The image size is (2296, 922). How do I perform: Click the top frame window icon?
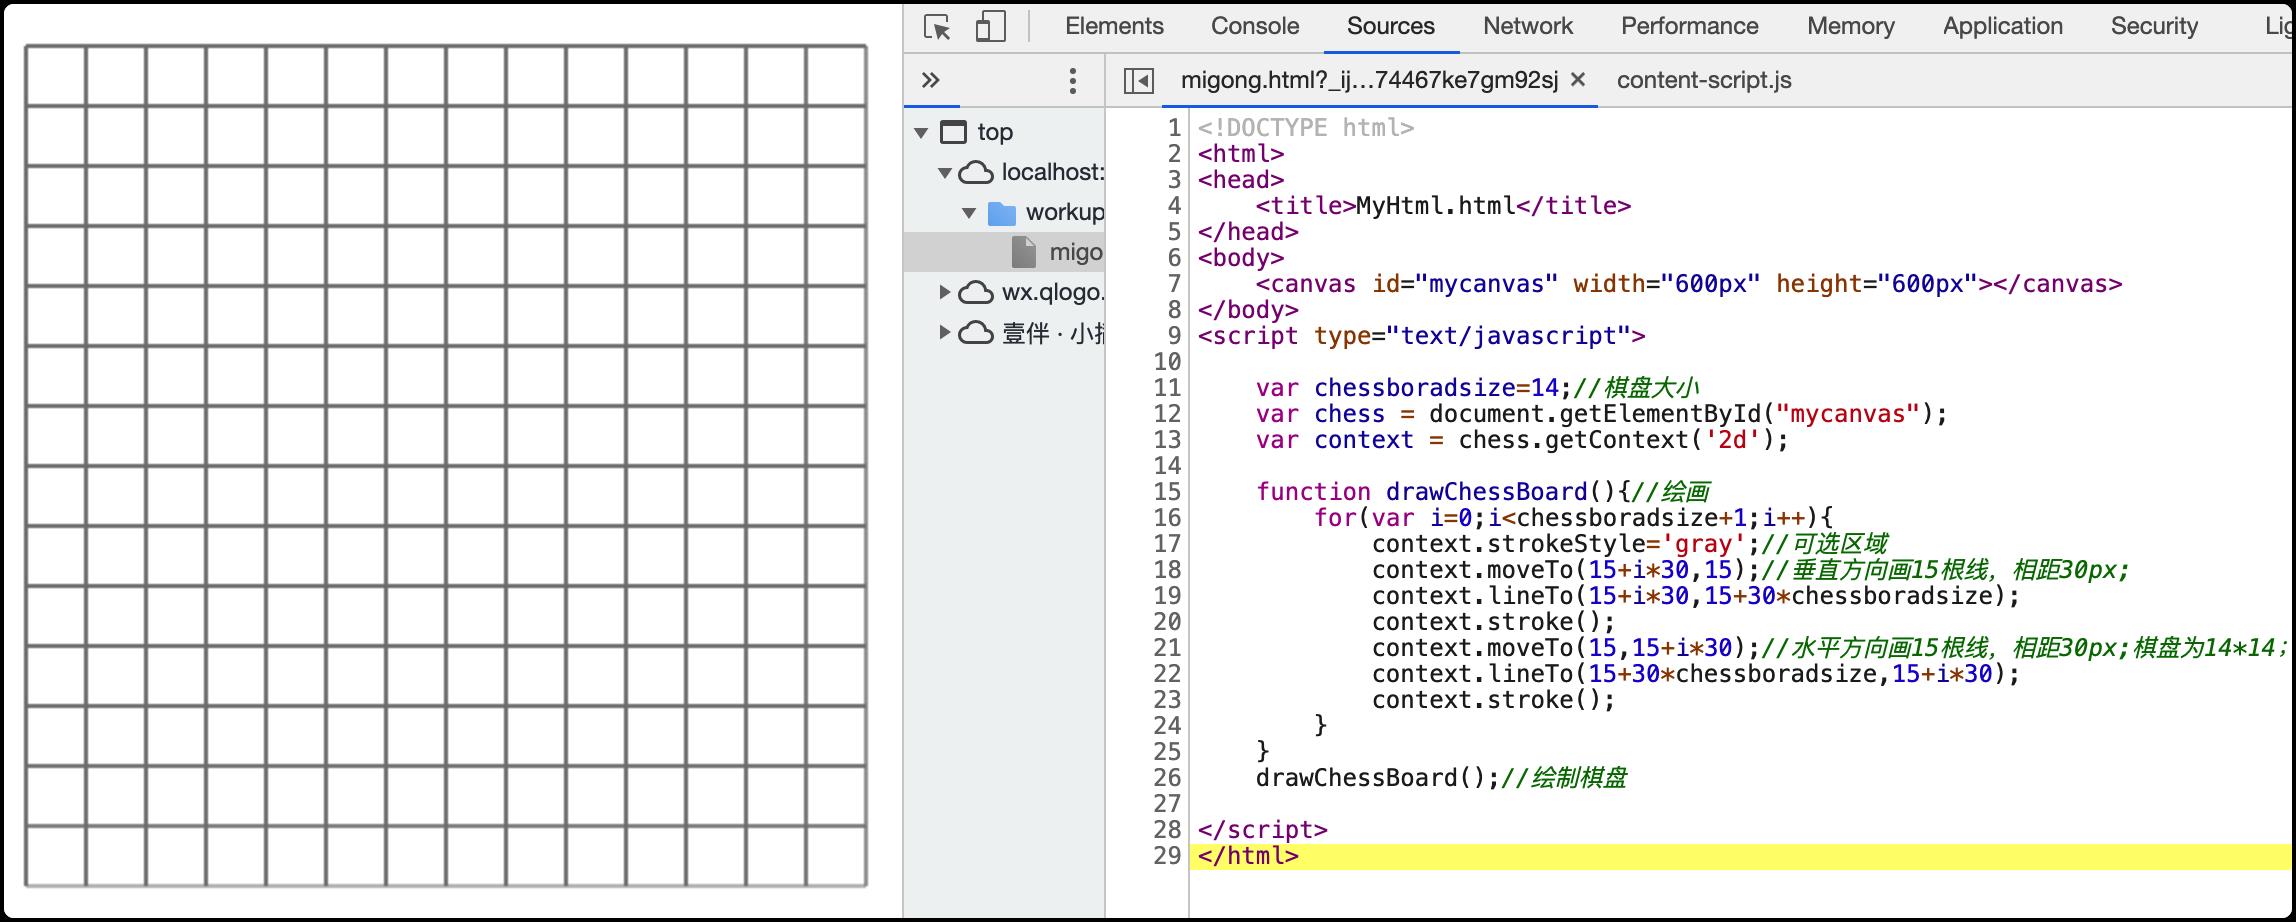[x=954, y=132]
